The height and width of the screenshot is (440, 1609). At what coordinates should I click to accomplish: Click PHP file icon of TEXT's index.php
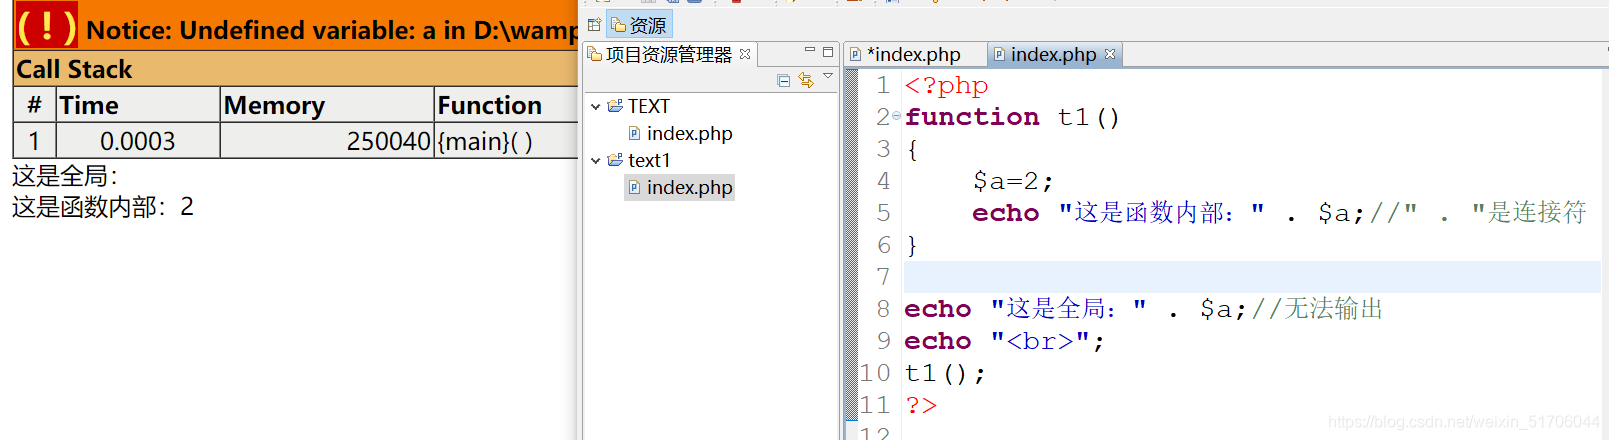click(x=634, y=133)
